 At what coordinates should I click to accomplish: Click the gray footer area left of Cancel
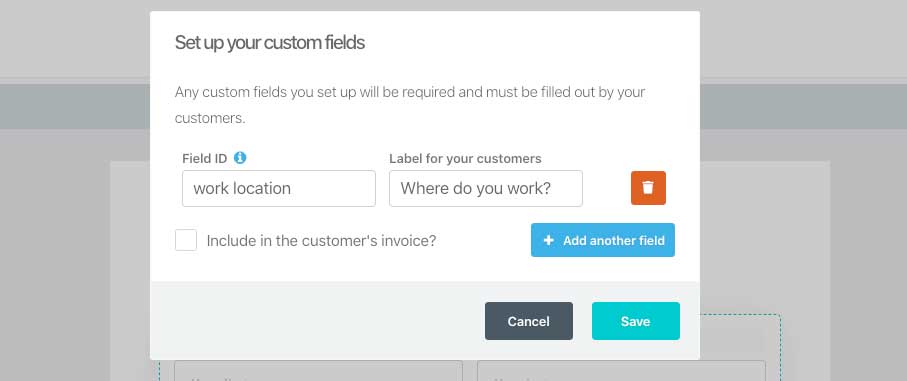[317, 321]
